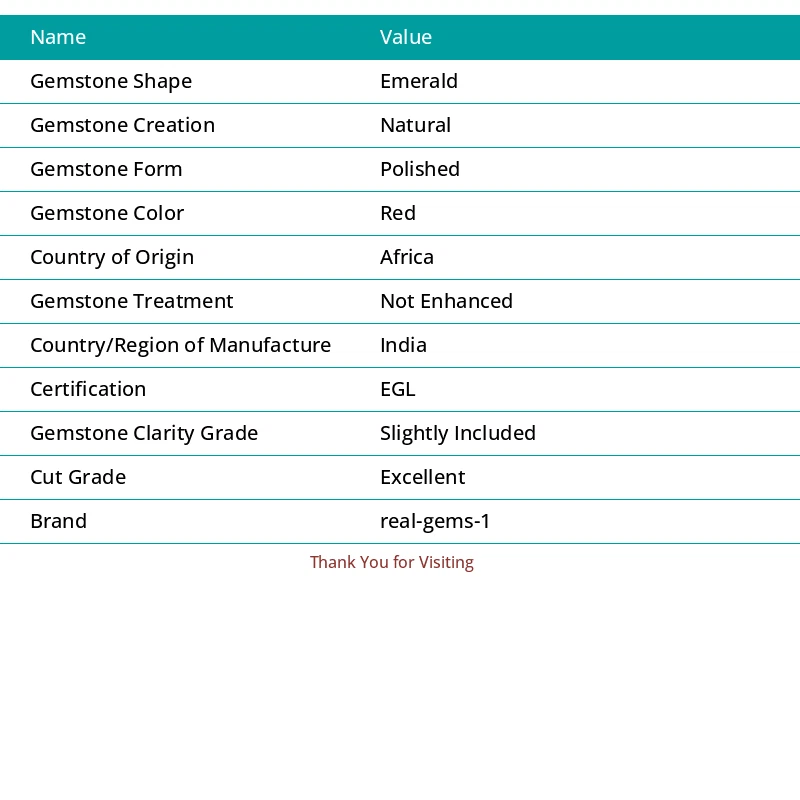The height and width of the screenshot is (800, 800).
Task: Click the Name column header
Action: 58,37
